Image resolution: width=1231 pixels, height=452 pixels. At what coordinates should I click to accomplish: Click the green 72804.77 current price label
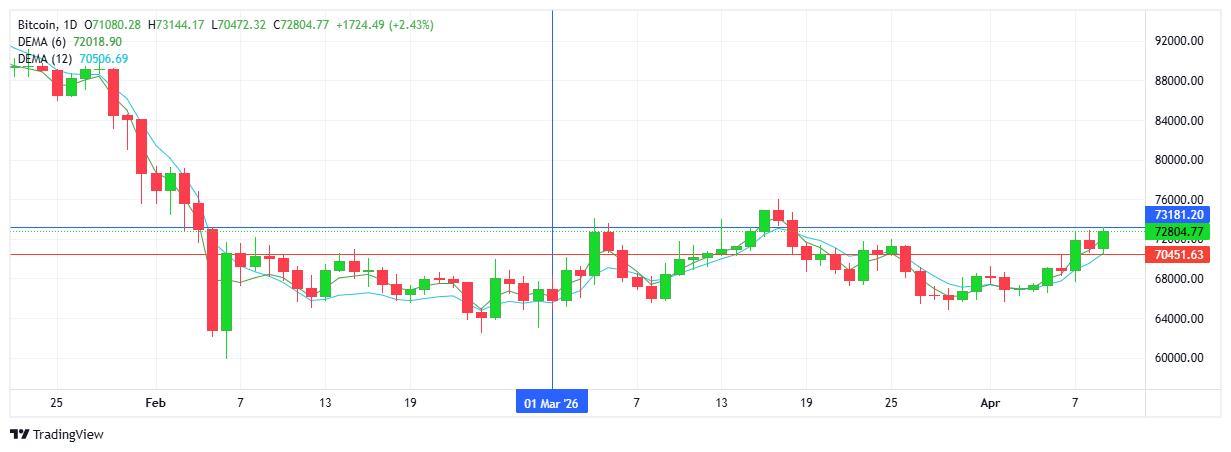[x=1181, y=232]
